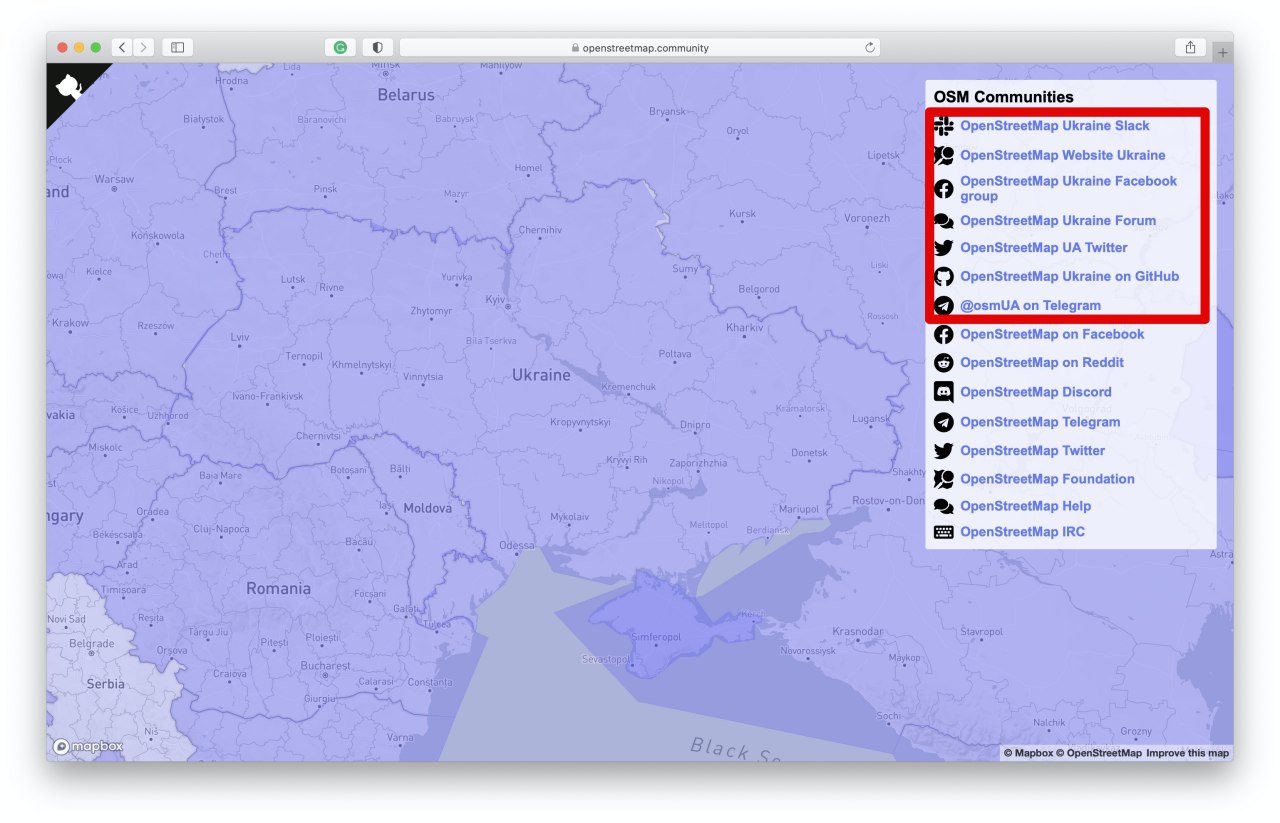Open OpenStreetMap on Facebook link
This screenshot has height=823, width=1280.
(x=1052, y=334)
